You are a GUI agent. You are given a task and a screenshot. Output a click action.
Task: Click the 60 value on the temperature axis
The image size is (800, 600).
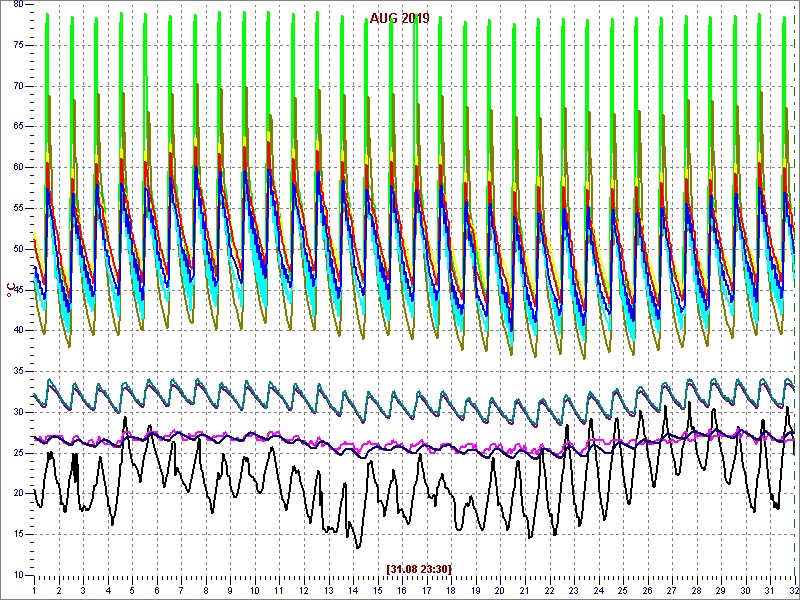click(x=18, y=168)
